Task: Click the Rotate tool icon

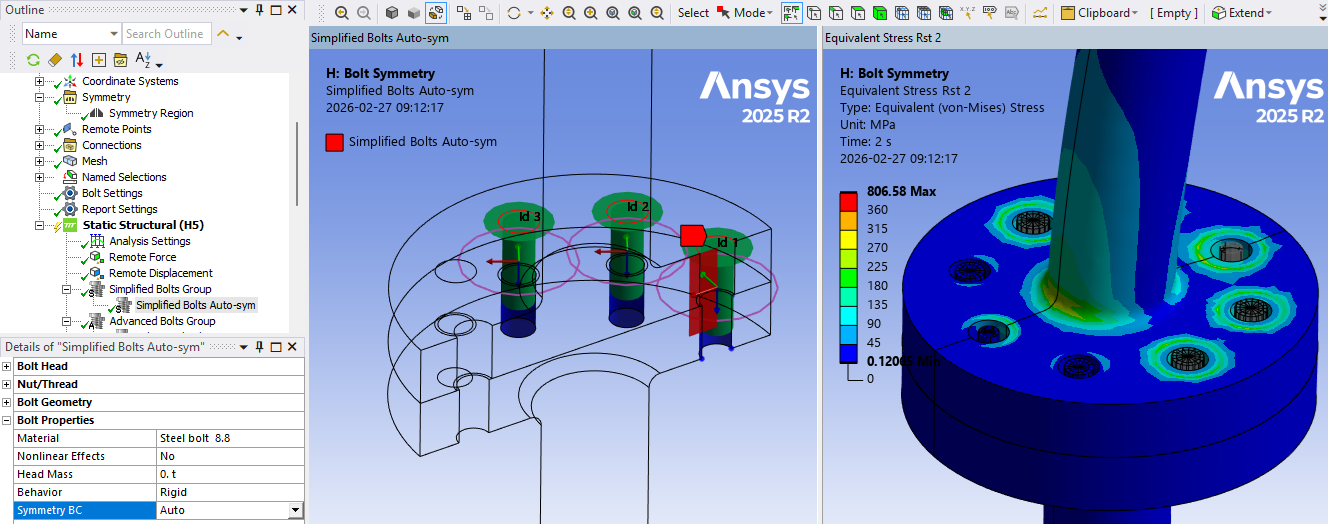Action: [x=514, y=13]
